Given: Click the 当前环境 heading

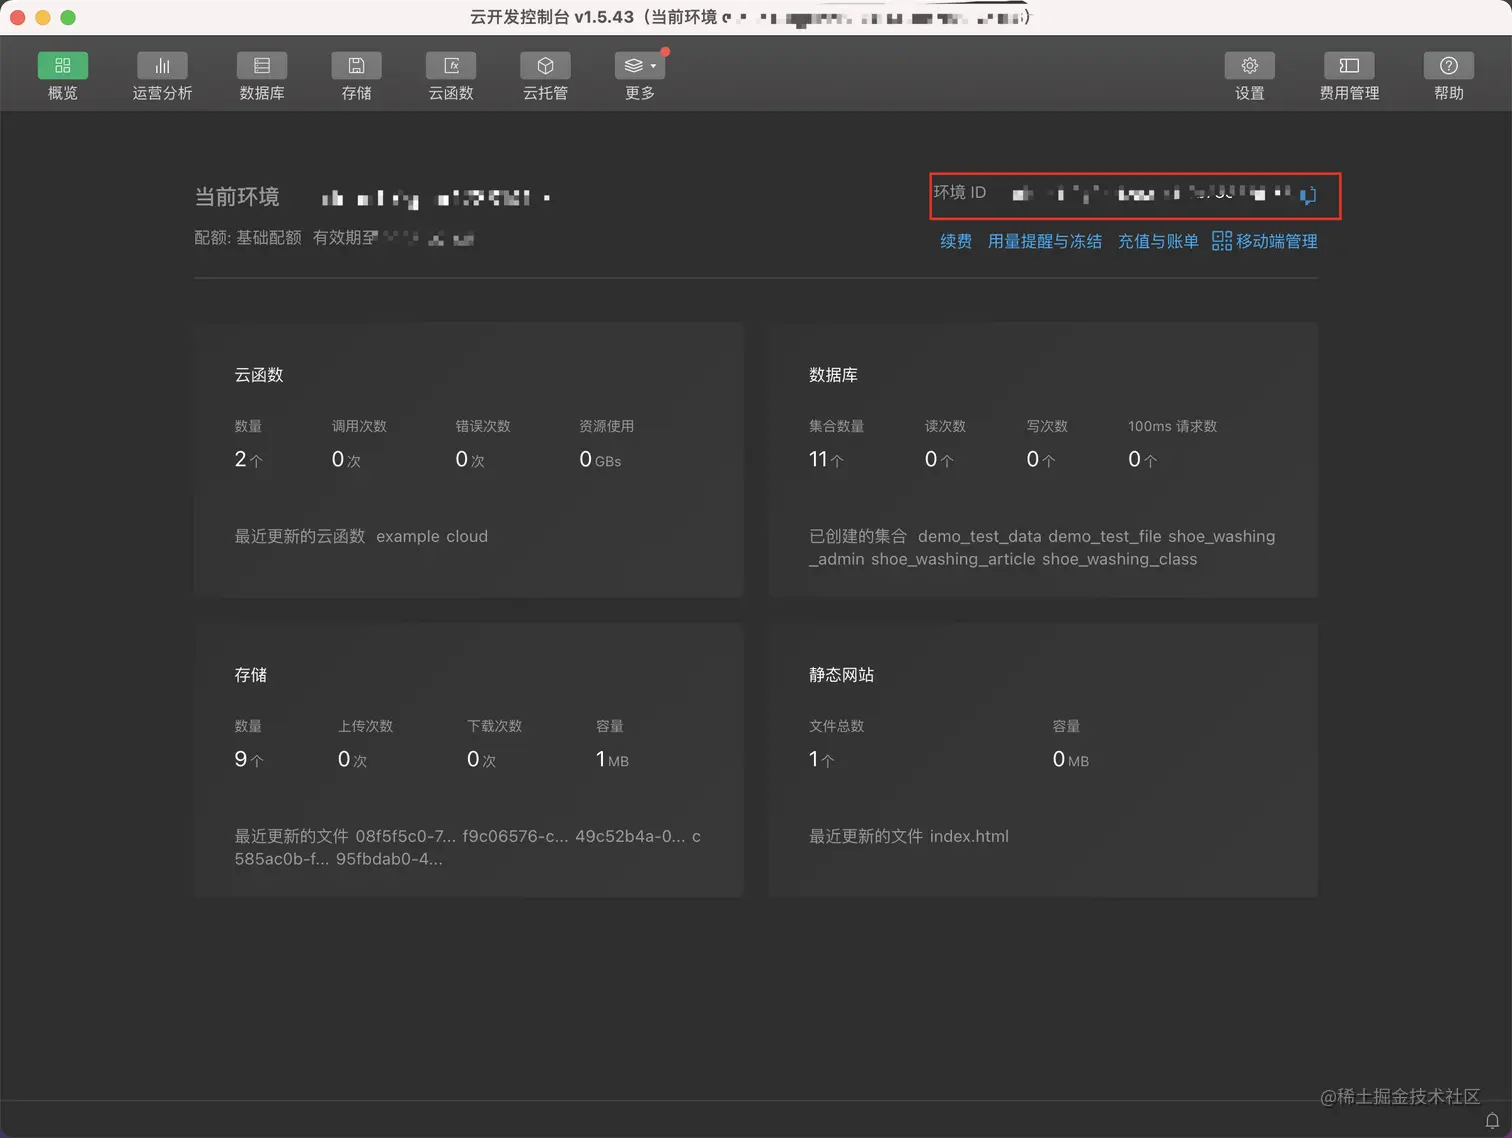Looking at the screenshot, I should (x=237, y=197).
